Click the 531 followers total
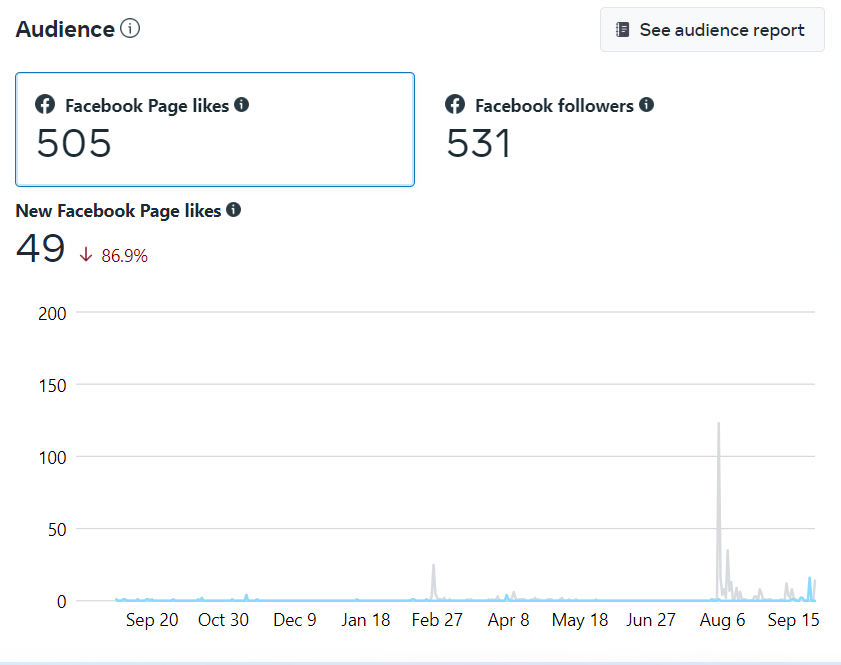The image size is (841, 665). coord(479,145)
